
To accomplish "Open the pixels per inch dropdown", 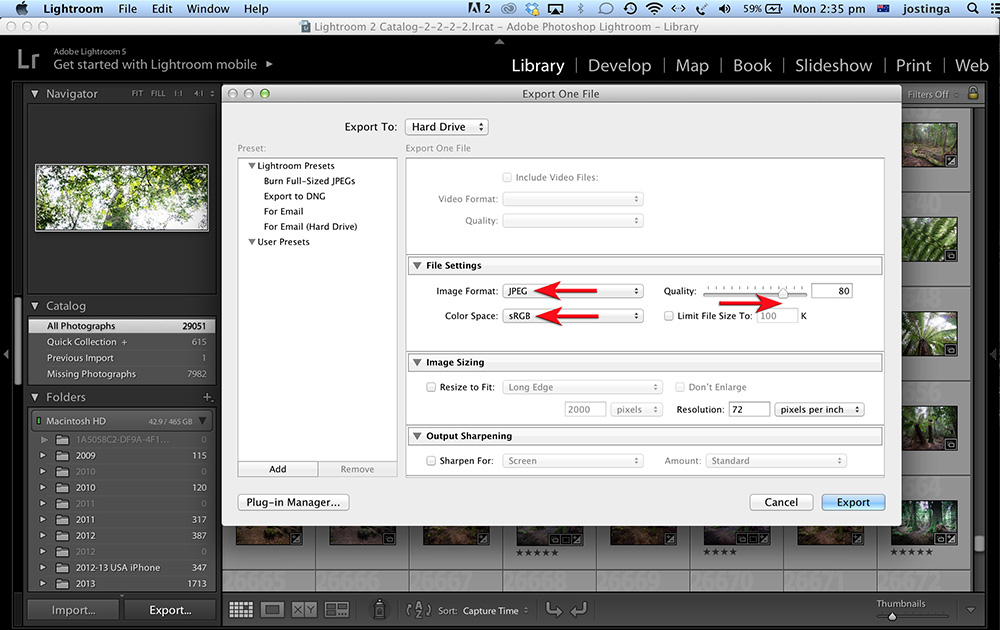I will tap(820, 409).
